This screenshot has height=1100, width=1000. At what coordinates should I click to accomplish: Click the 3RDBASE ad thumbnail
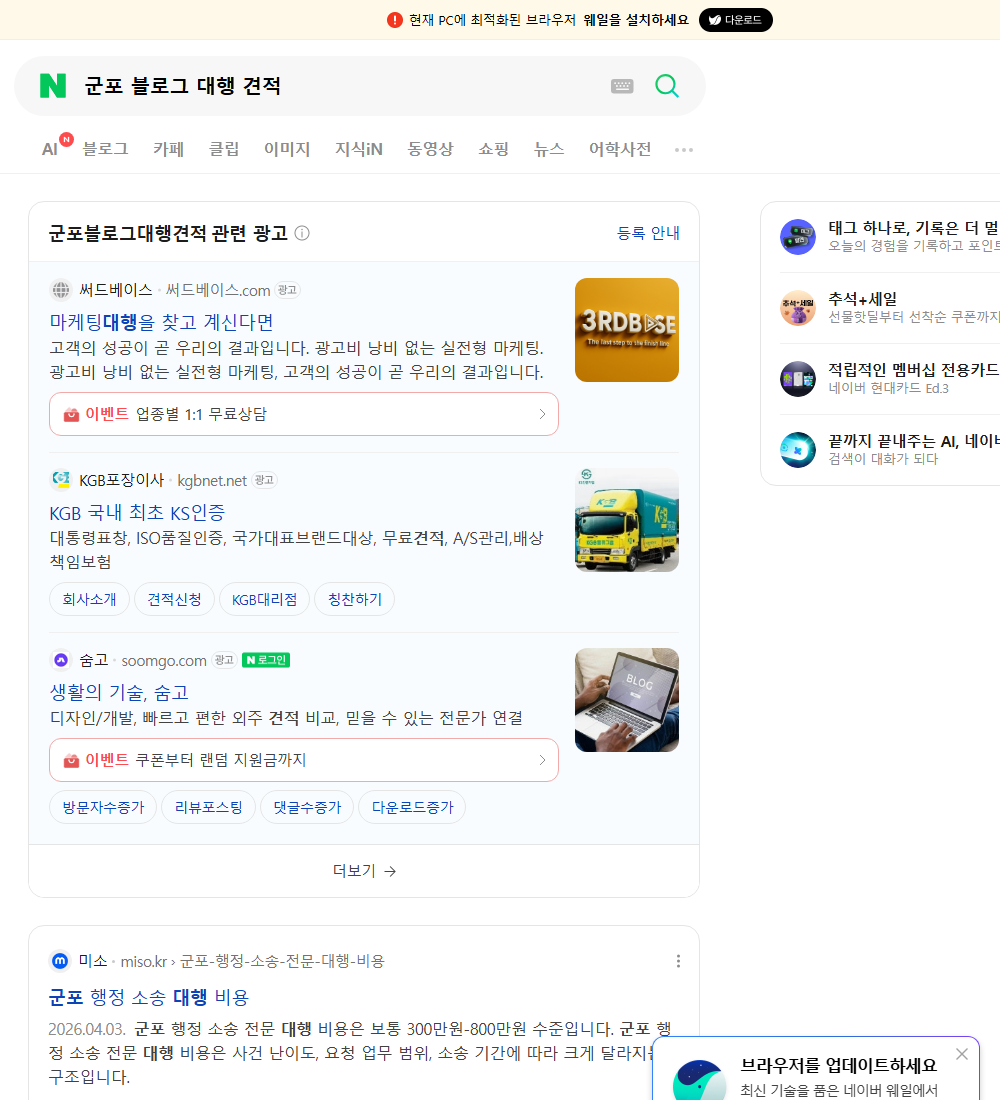click(627, 330)
